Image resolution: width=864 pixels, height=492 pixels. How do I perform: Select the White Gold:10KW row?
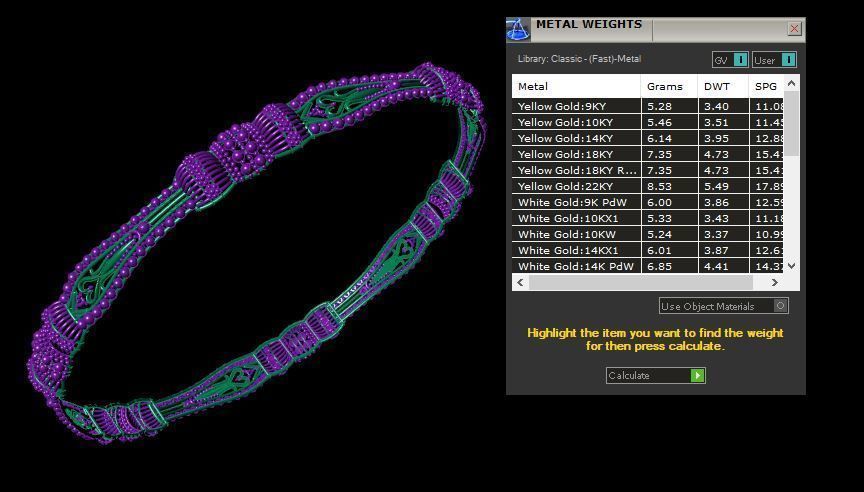point(648,234)
